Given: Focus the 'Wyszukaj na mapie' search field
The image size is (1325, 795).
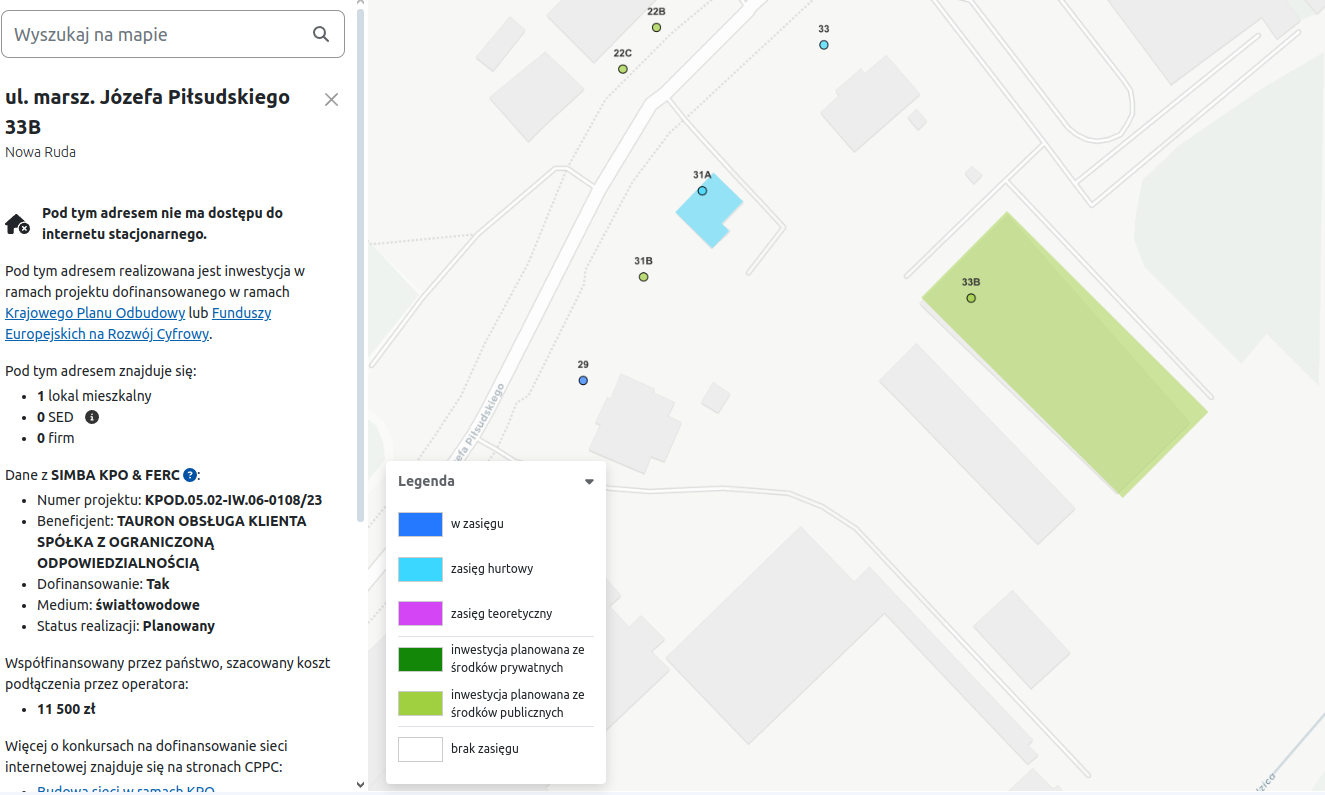Looking at the screenshot, I should [x=160, y=35].
